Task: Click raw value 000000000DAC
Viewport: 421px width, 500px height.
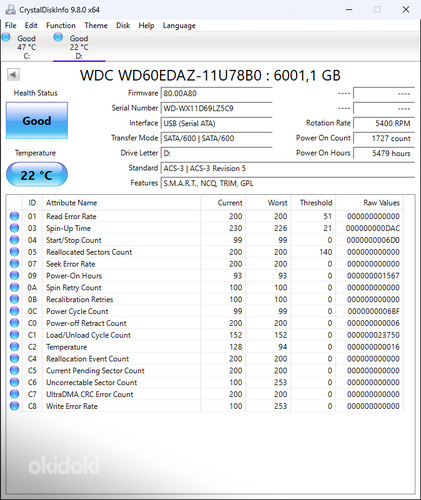Action: pyautogui.click(x=373, y=228)
